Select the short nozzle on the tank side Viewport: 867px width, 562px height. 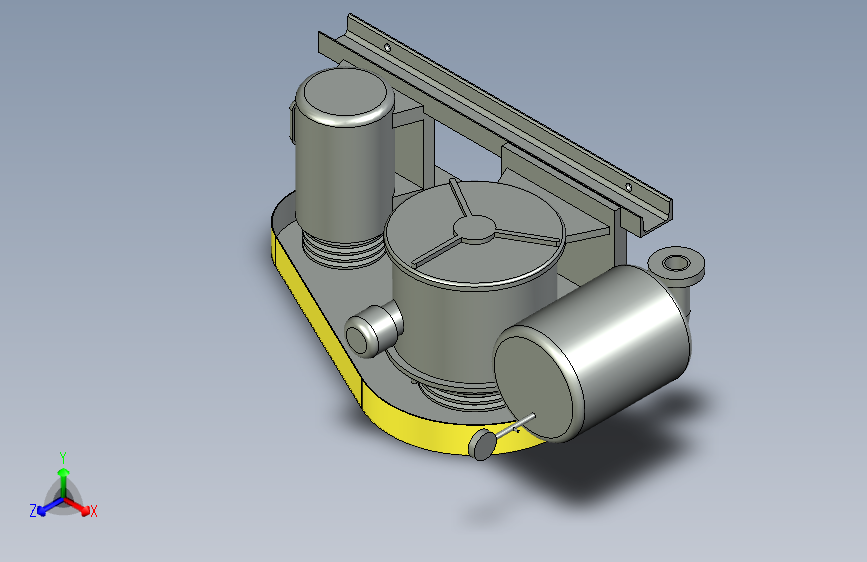[373, 330]
